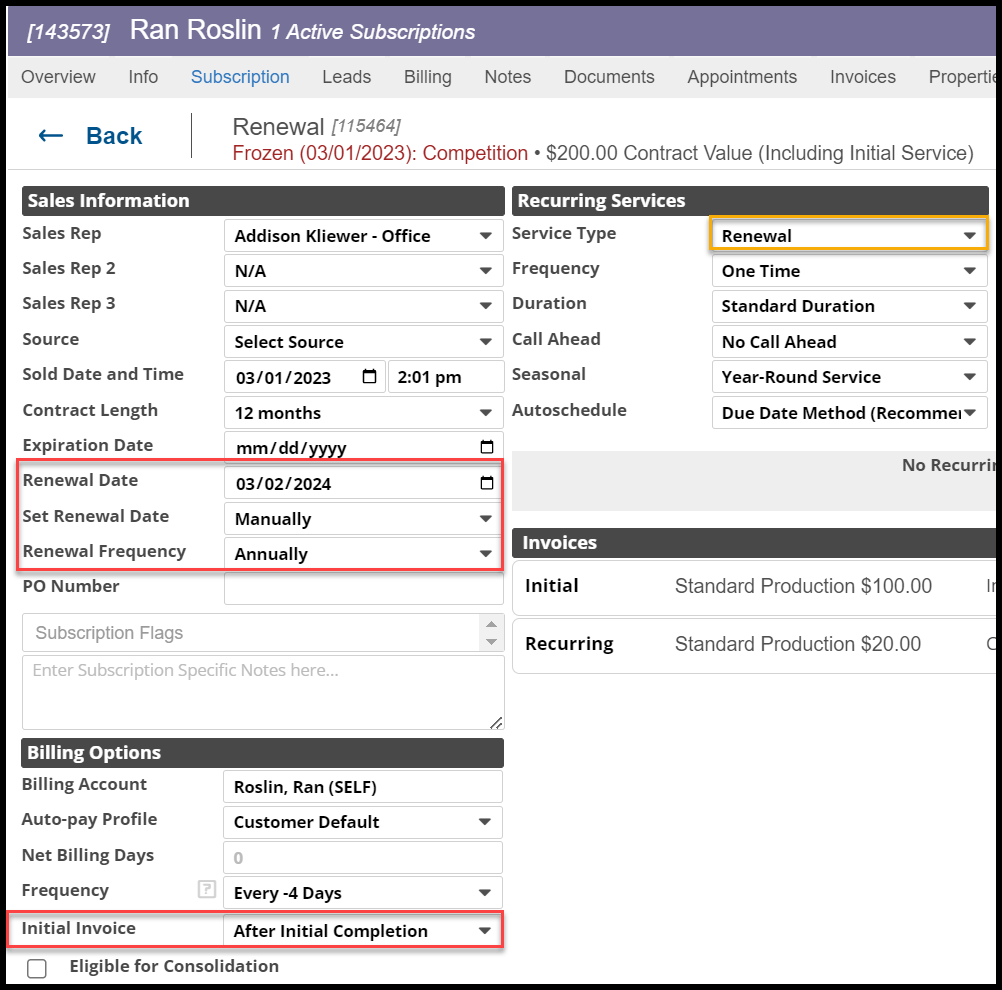Open calendar picker for Renewal Date
This screenshot has height=990, width=1002.
coord(487,483)
